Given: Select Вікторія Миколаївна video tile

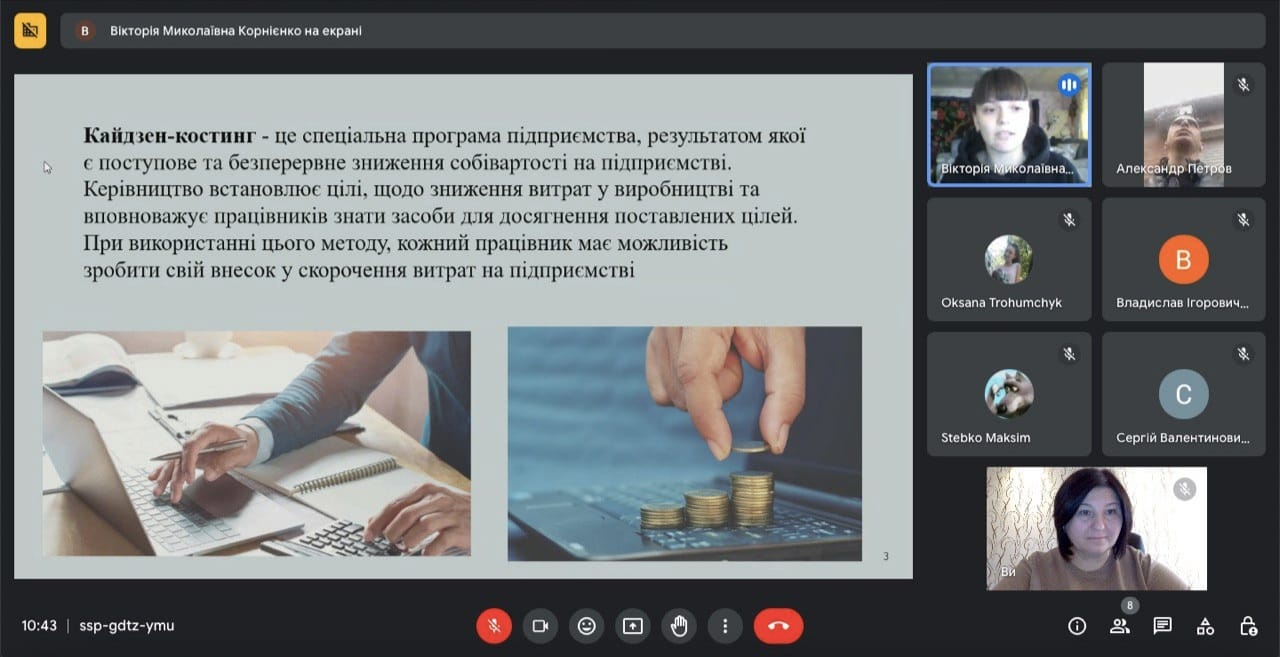Looking at the screenshot, I should click(1009, 124).
